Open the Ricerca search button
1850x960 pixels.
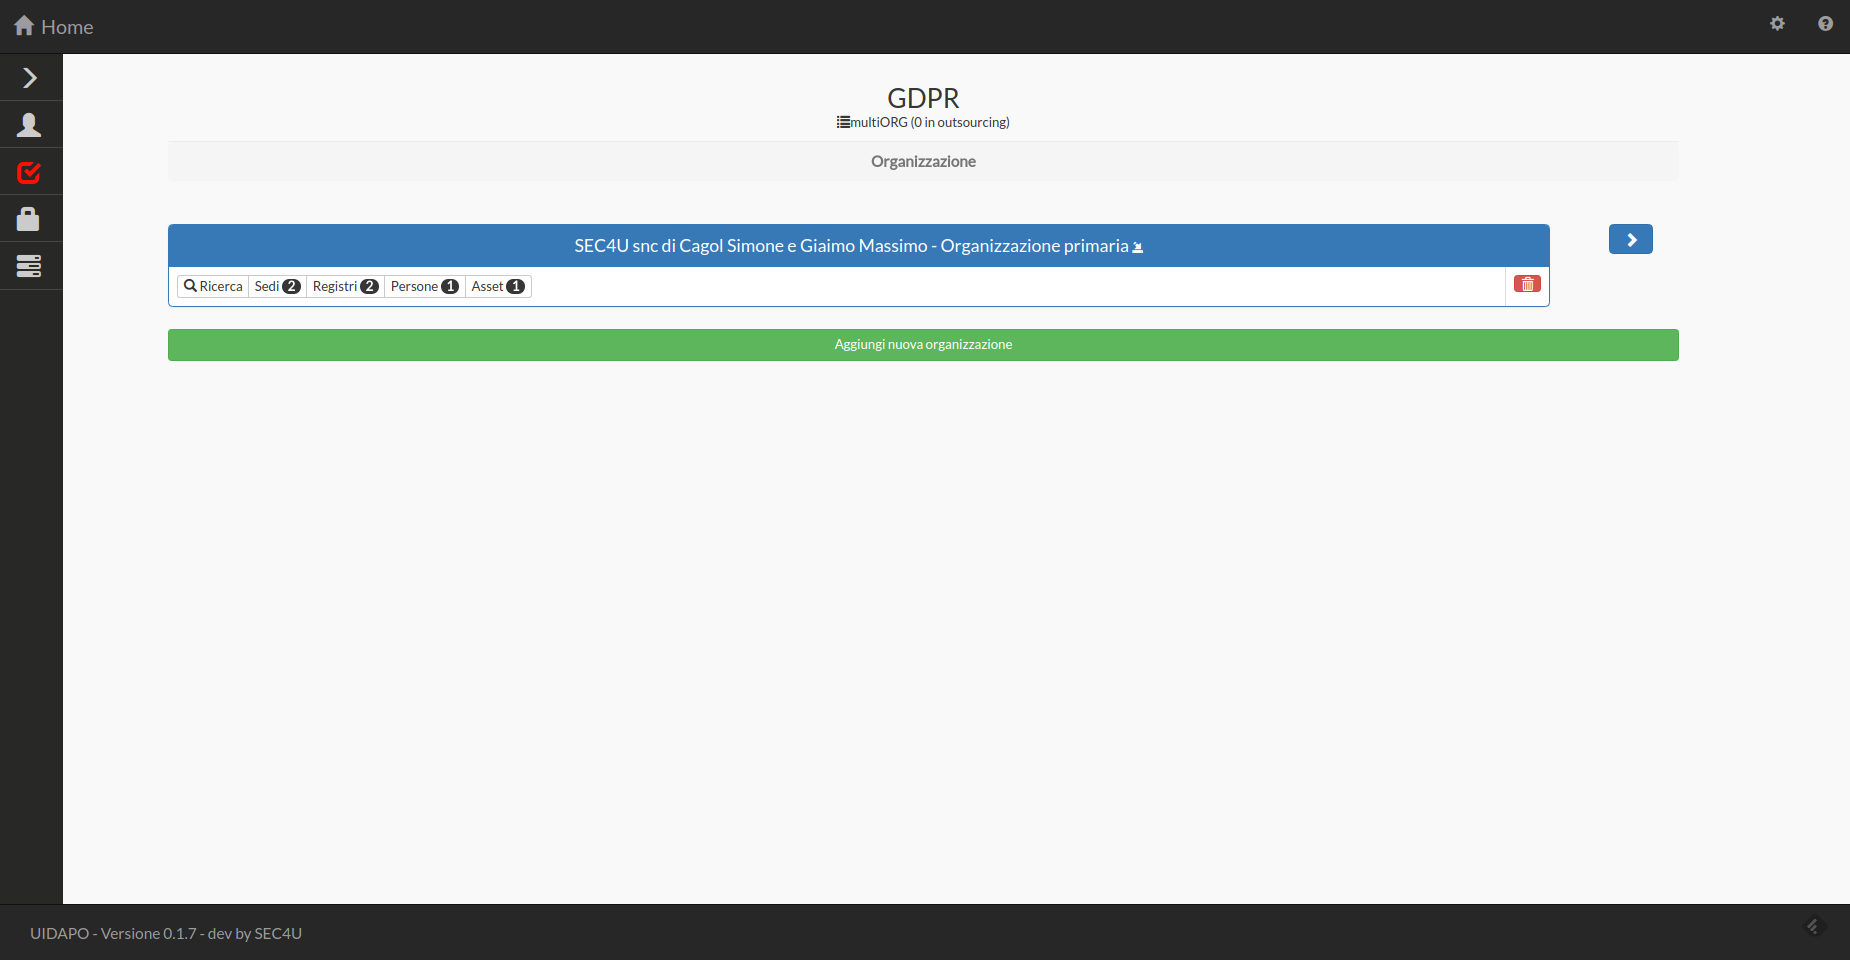pyautogui.click(x=213, y=286)
